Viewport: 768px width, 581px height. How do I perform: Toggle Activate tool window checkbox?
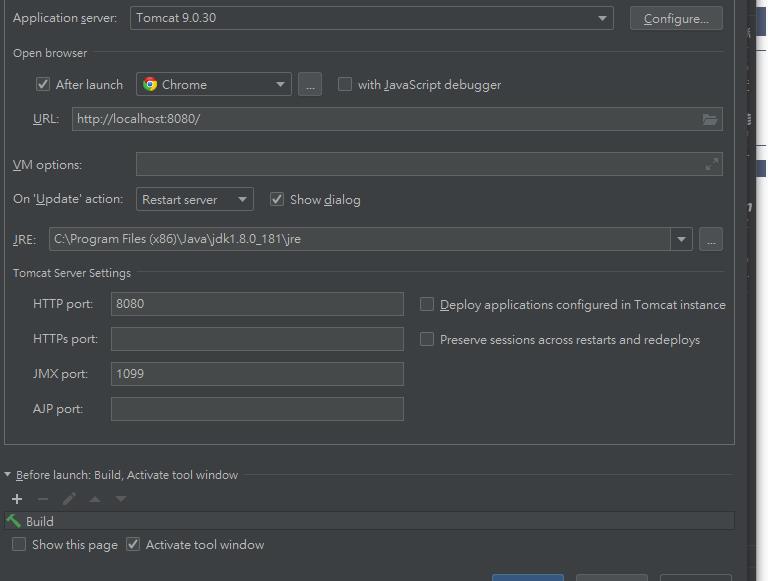[133, 544]
